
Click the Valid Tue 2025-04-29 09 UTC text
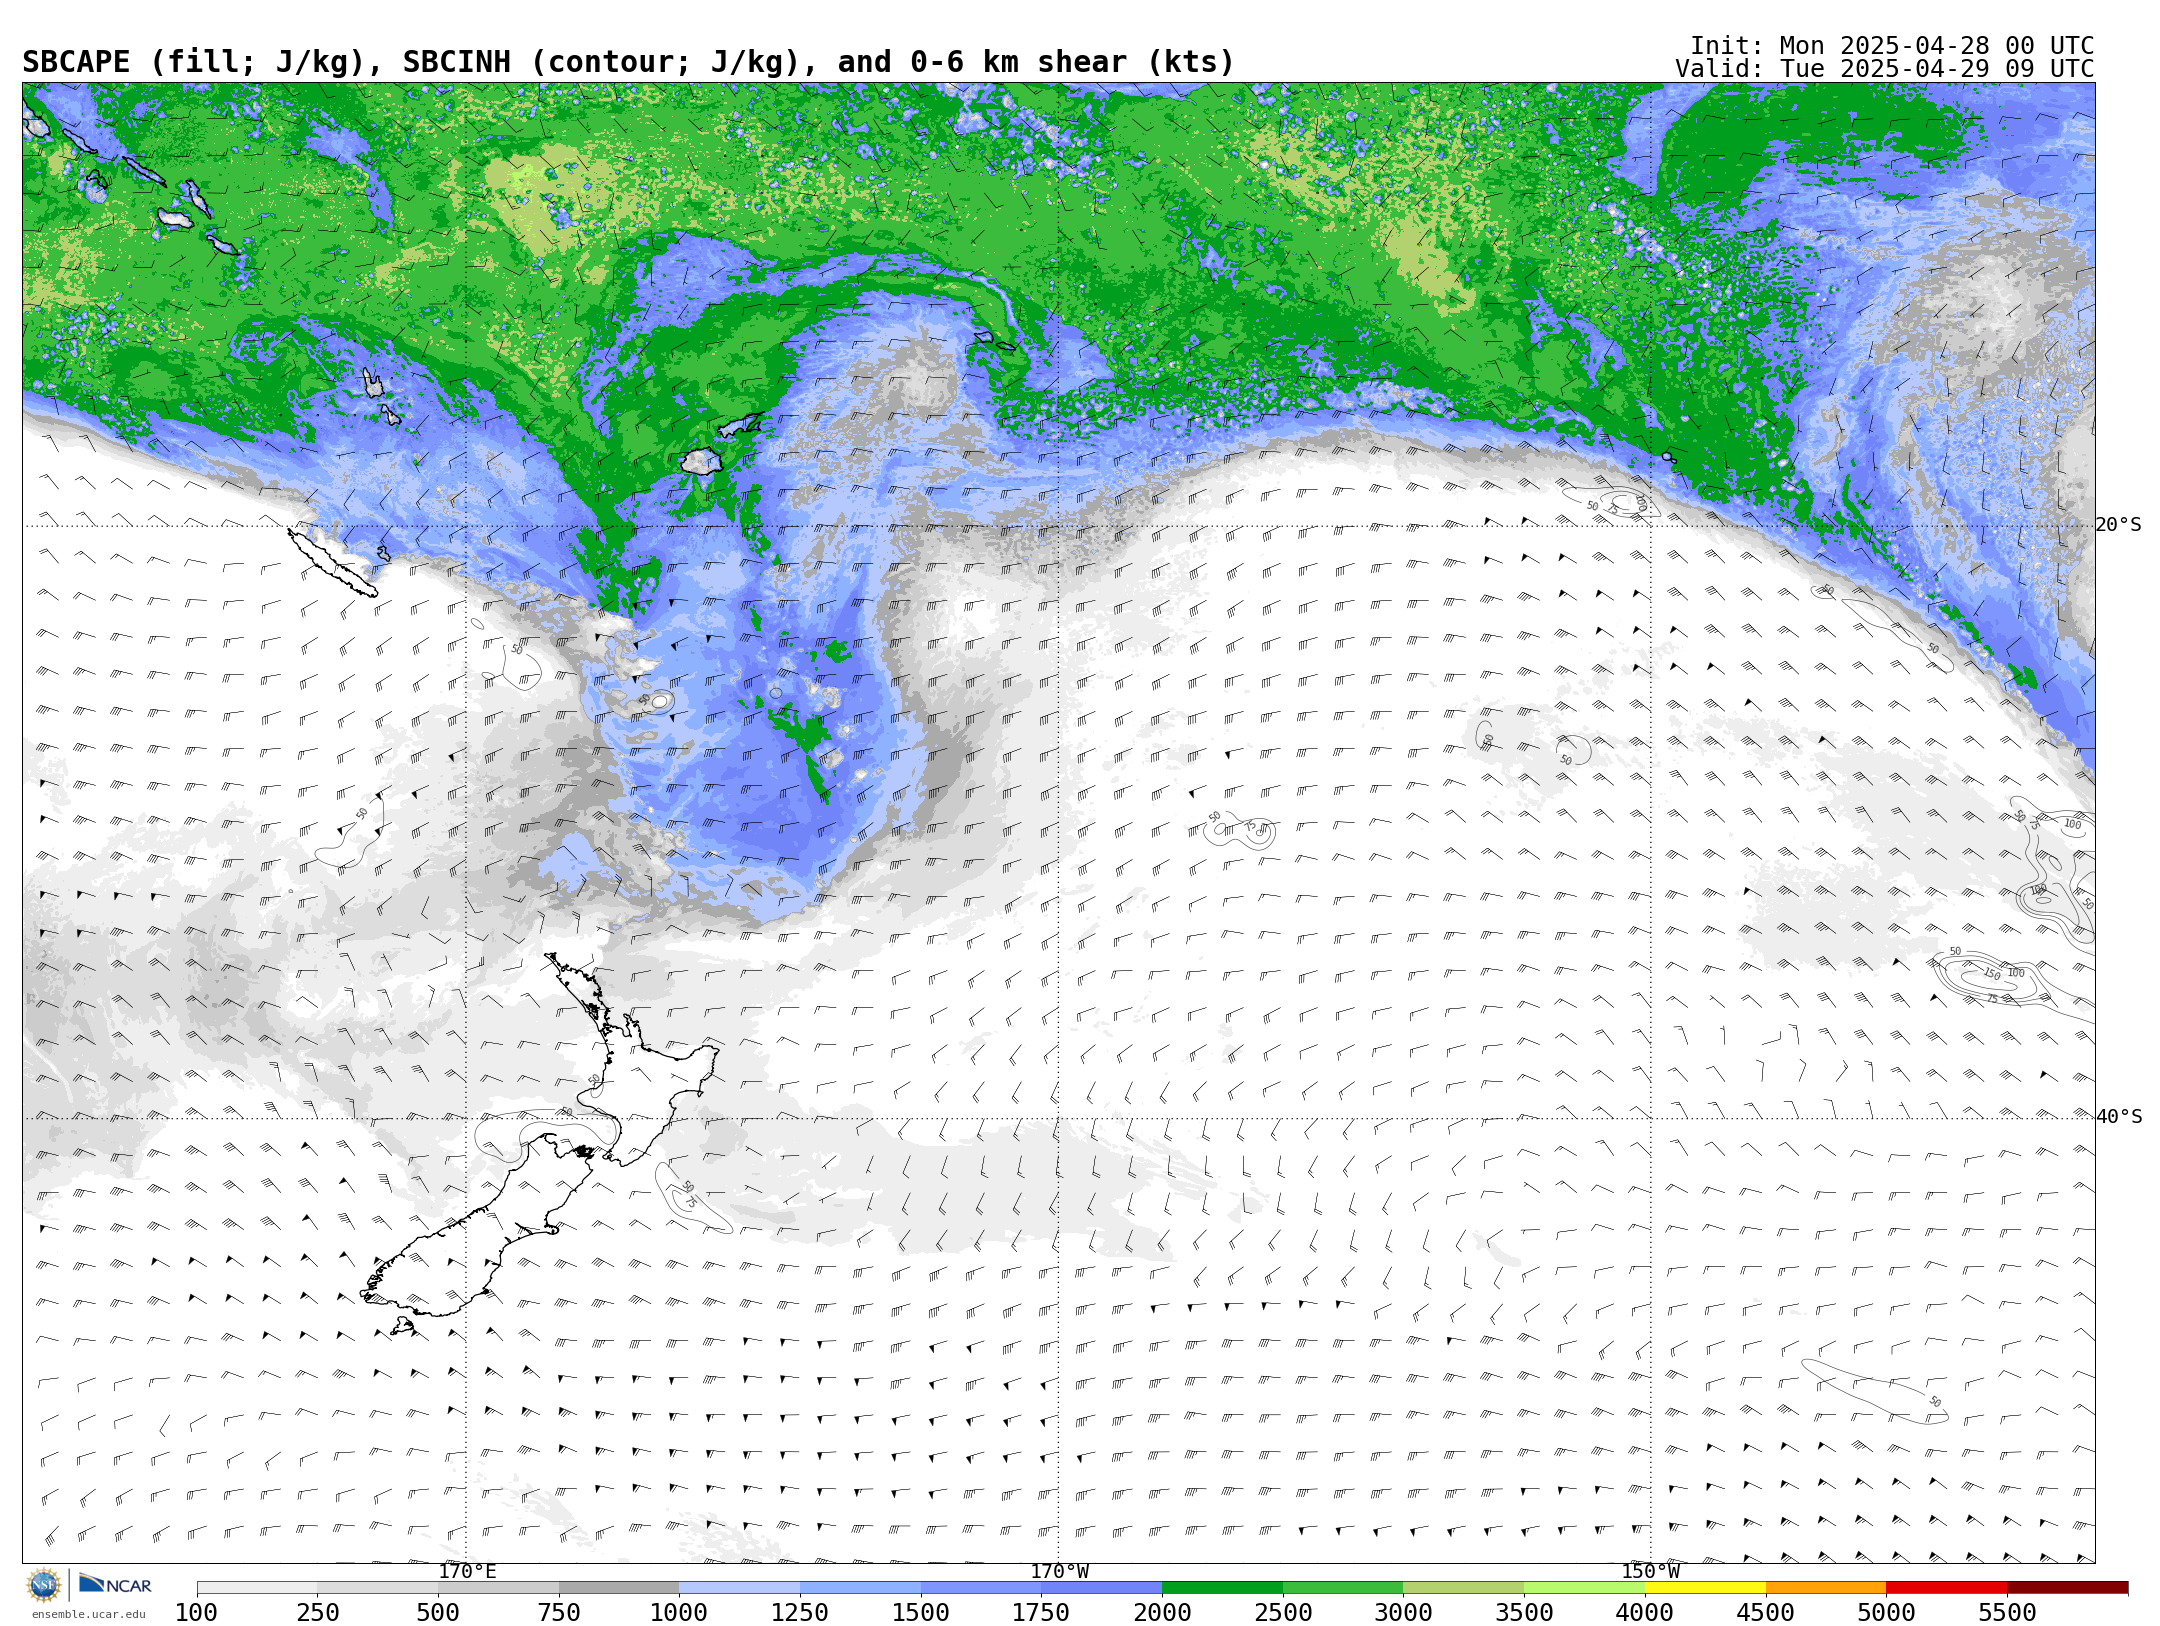pos(1884,69)
